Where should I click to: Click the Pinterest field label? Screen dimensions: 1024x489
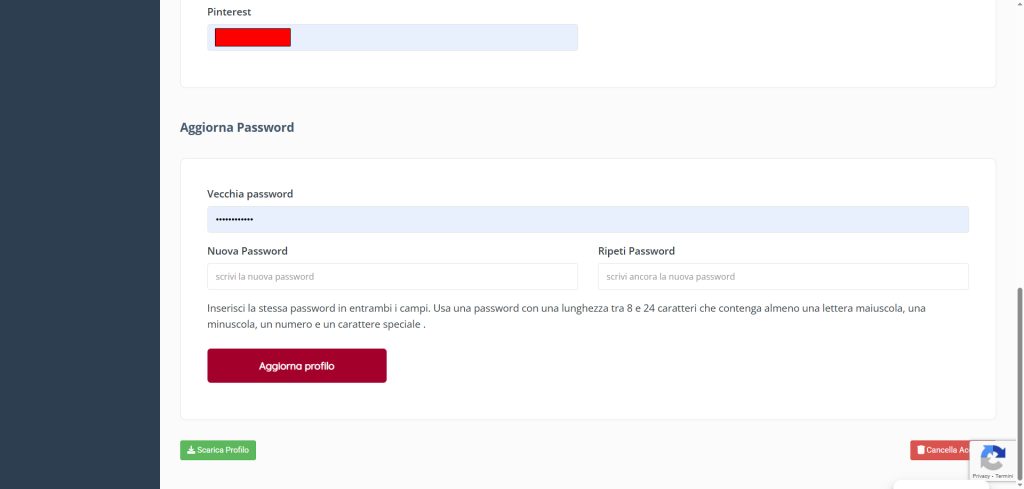click(229, 11)
